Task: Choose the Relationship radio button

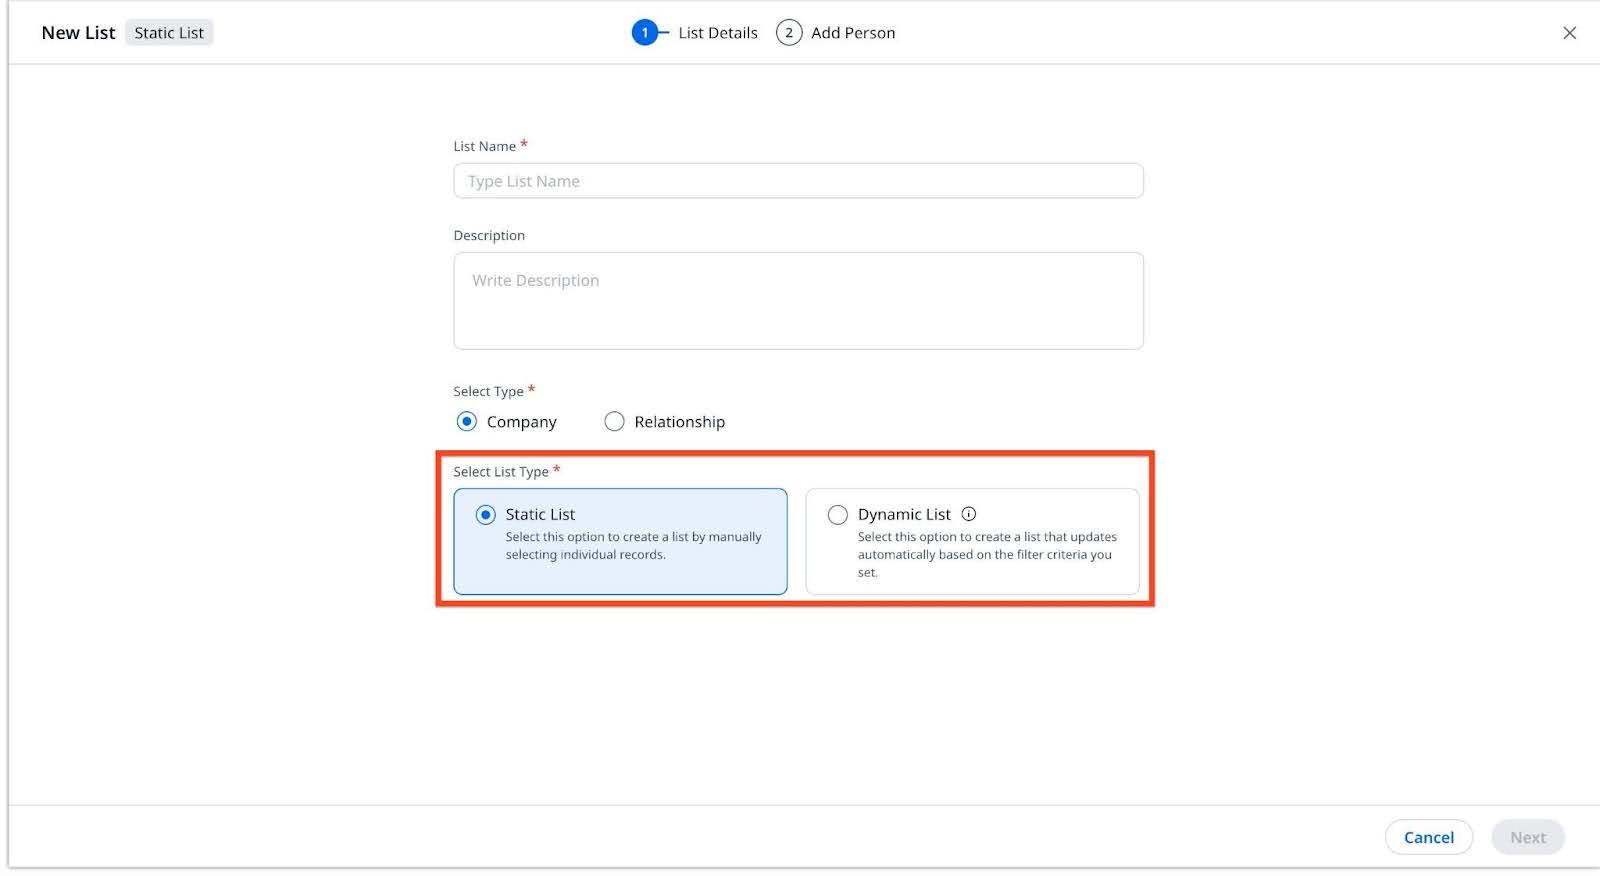Action: (614, 421)
